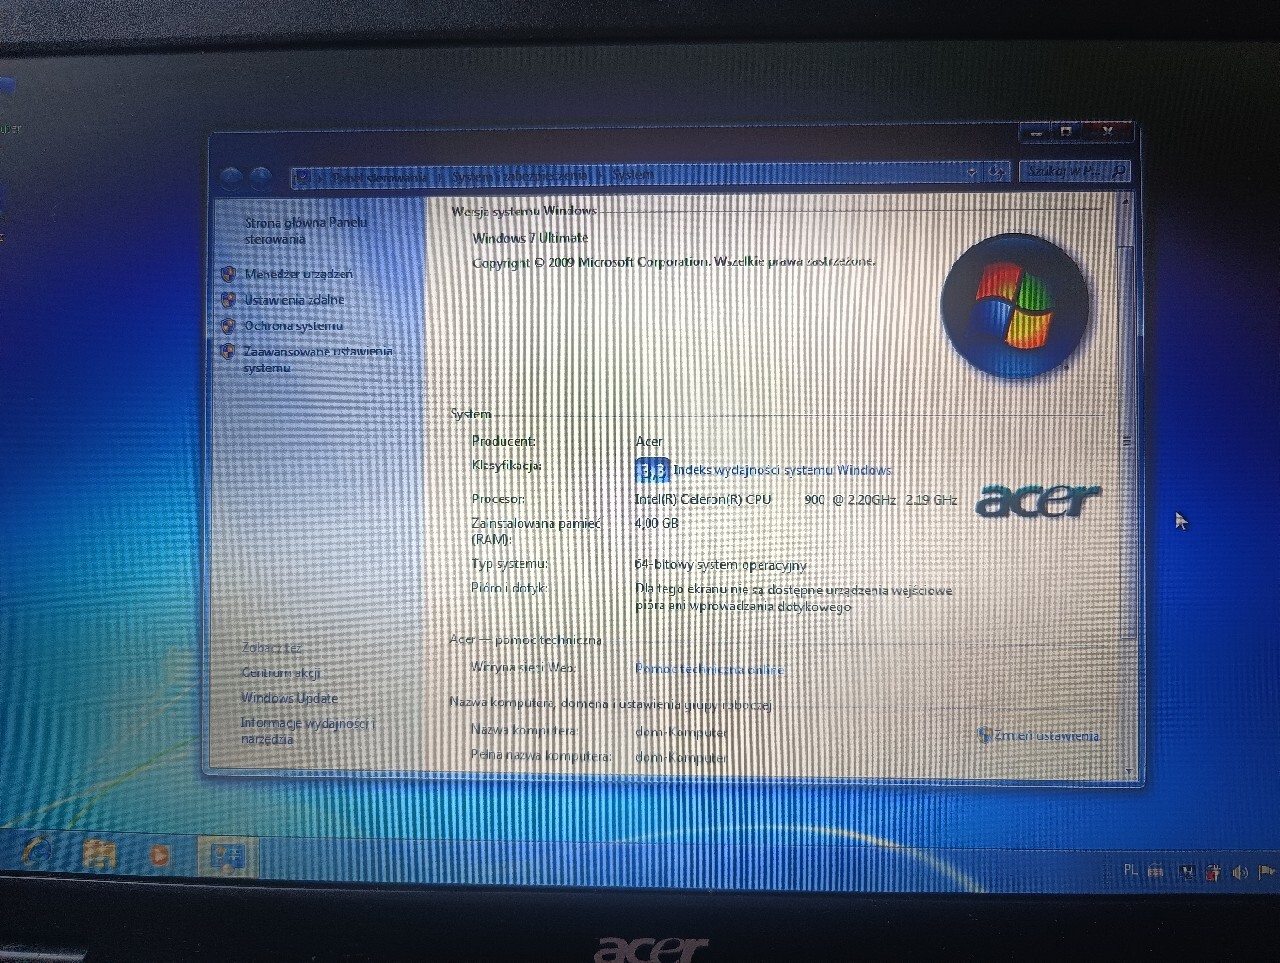
Task: Open the address bar history dropdown
Action: tap(971, 173)
